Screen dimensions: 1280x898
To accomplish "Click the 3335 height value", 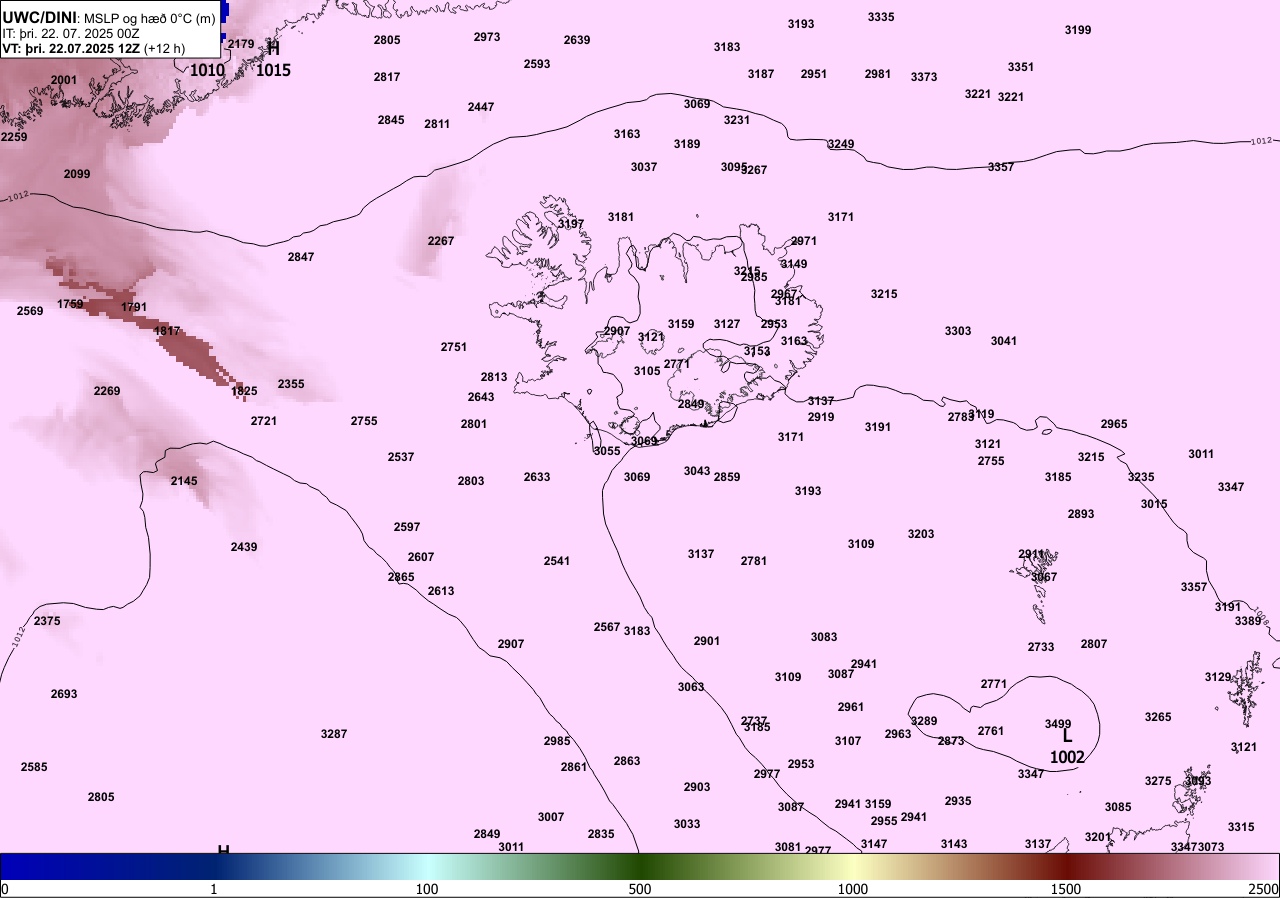I will (x=881, y=17).
